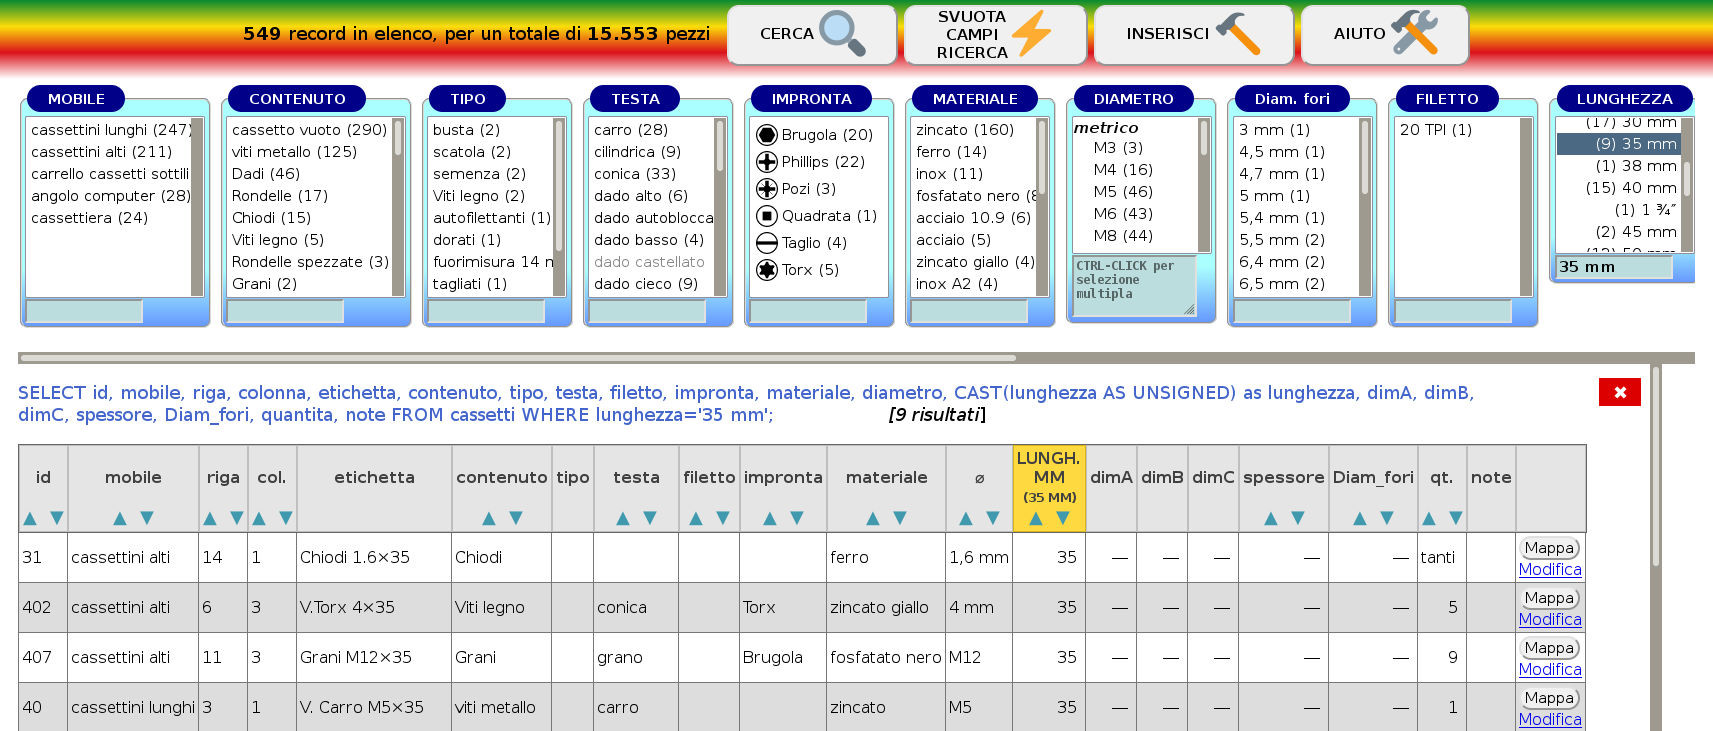The image size is (1713, 731).
Task: Choose the Phillips cross imprint icon
Action: click(767, 162)
